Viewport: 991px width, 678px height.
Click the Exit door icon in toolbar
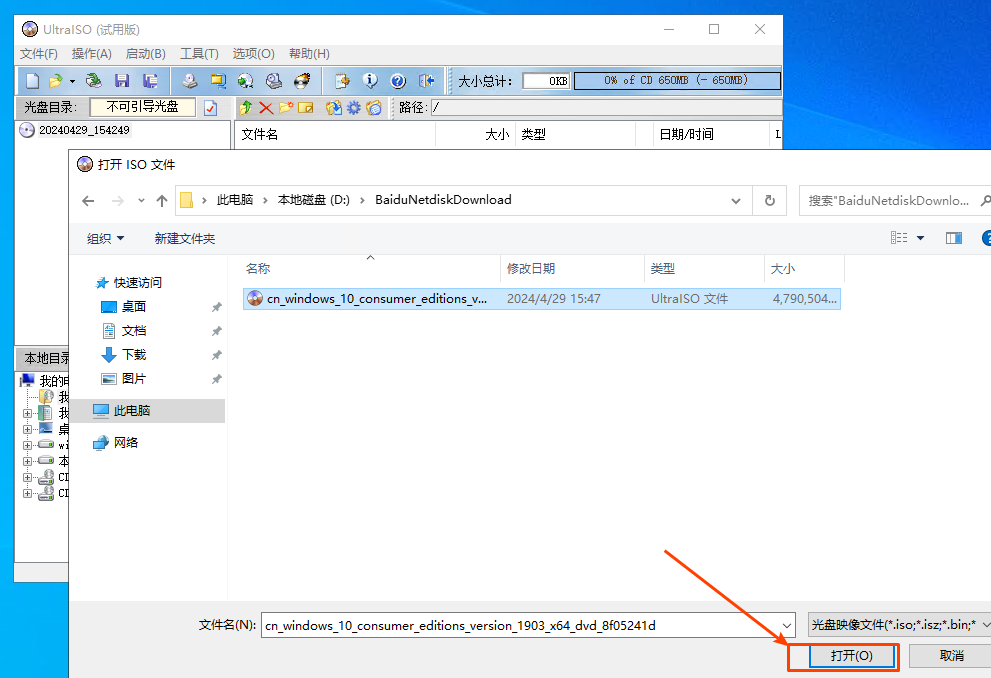[427, 81]
